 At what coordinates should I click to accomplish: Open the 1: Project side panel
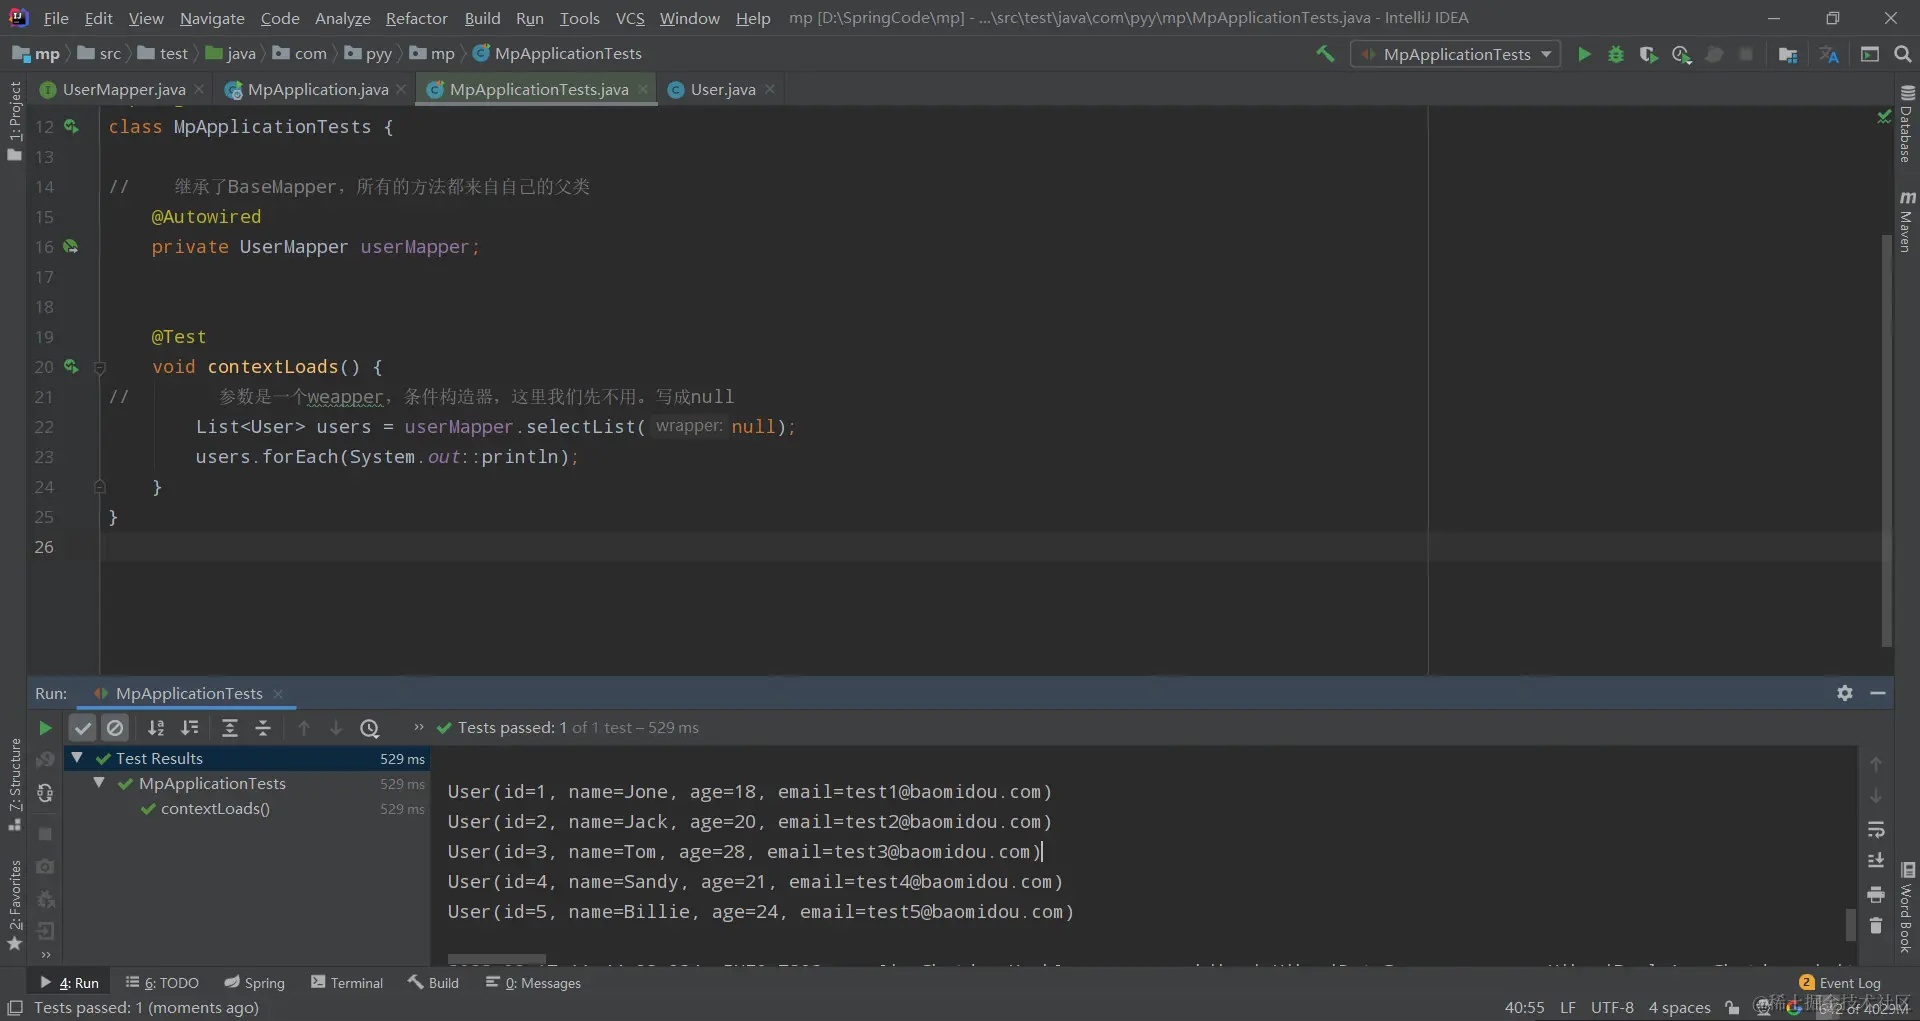pyautogui.click(x=14, y=120)
